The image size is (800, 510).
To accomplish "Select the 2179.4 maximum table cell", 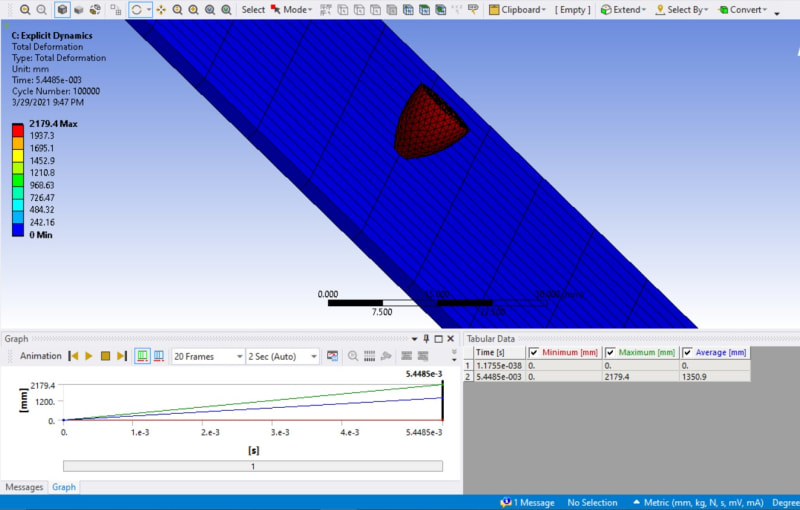I will (x=641, y=376).
